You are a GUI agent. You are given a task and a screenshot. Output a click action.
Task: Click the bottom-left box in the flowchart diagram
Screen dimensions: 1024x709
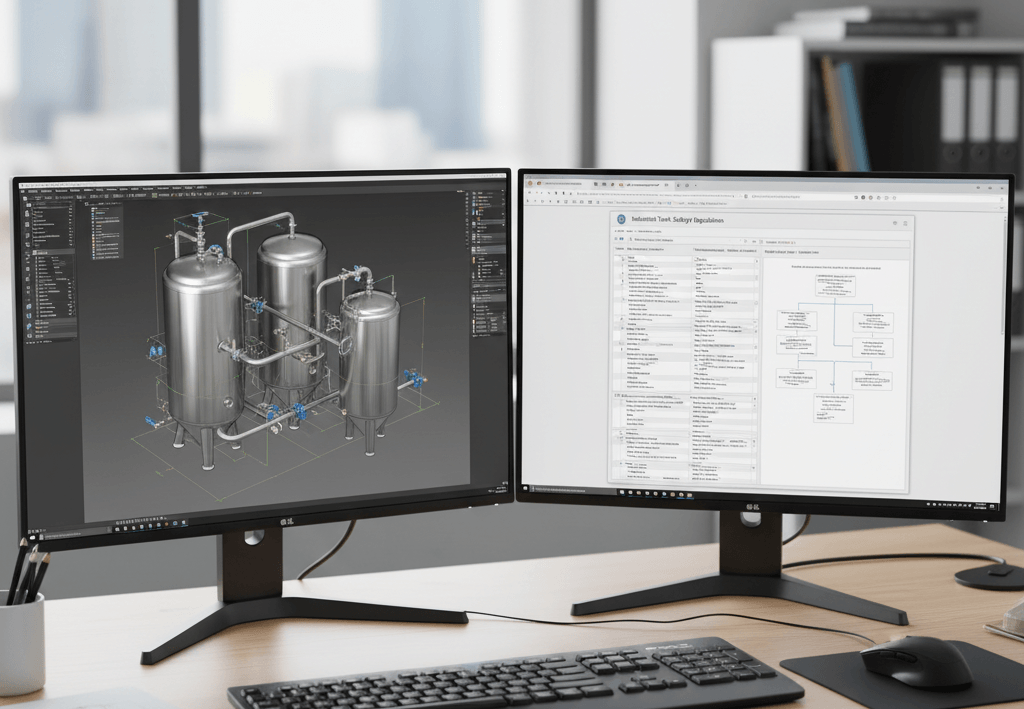click(798, 380)
